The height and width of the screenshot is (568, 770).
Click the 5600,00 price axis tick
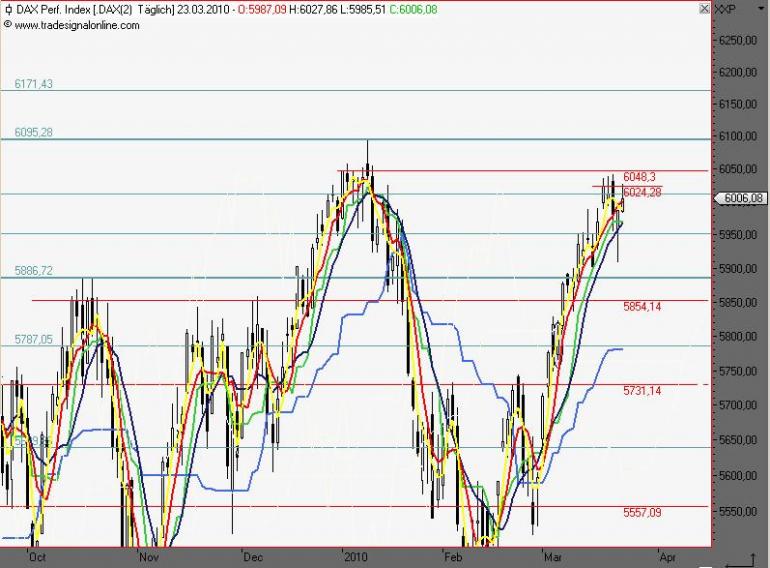(x=738, y=475)
